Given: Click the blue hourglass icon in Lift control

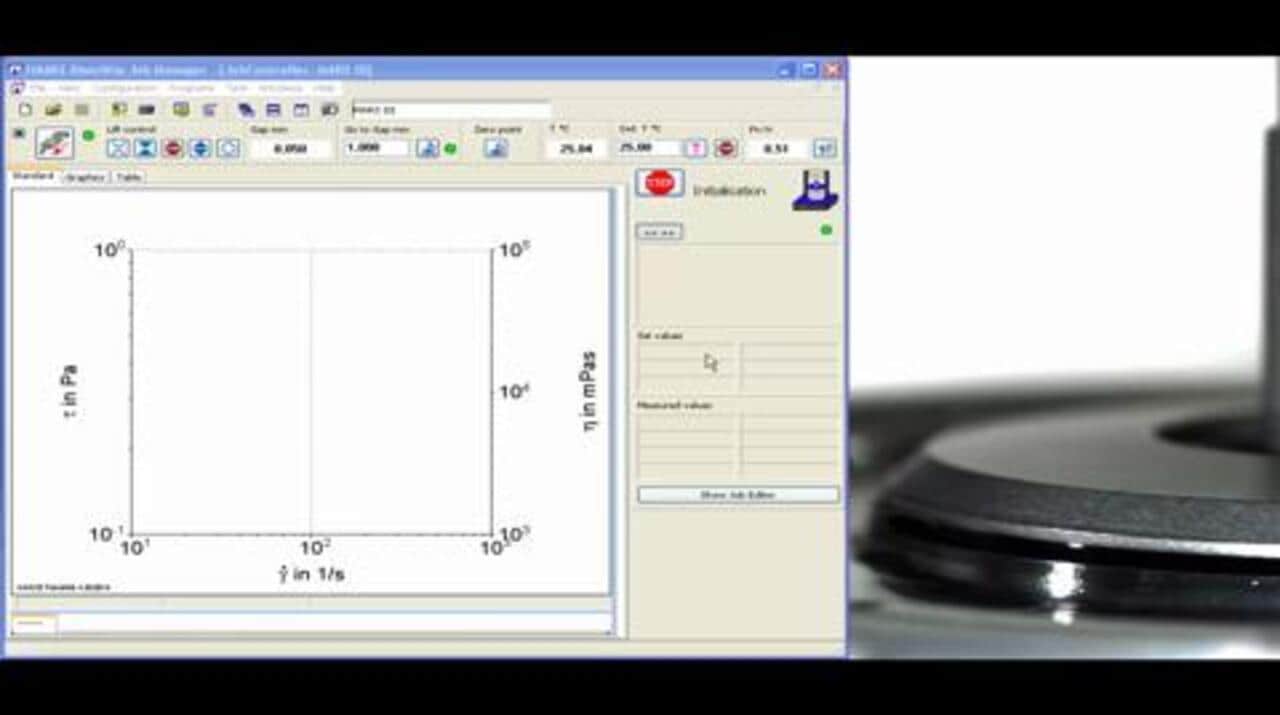Looking at the screenshot, I should [x=146, y=148].
